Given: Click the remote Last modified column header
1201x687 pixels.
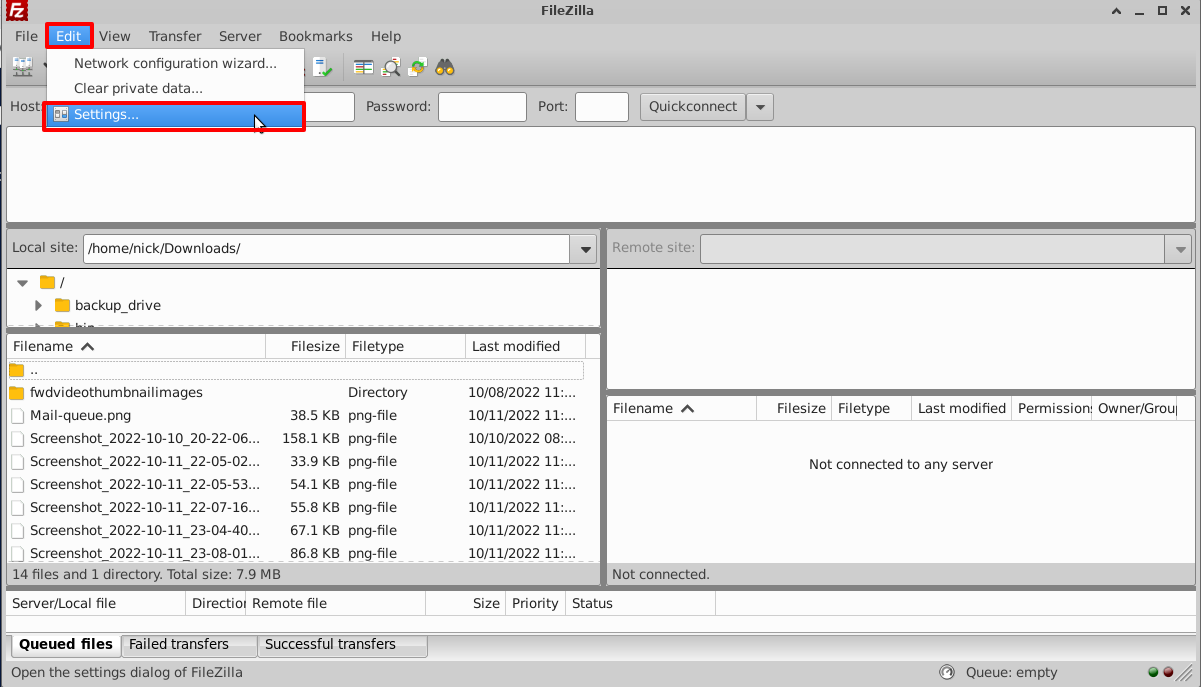Looking at the screenshot, I should (x=962, y=408).
